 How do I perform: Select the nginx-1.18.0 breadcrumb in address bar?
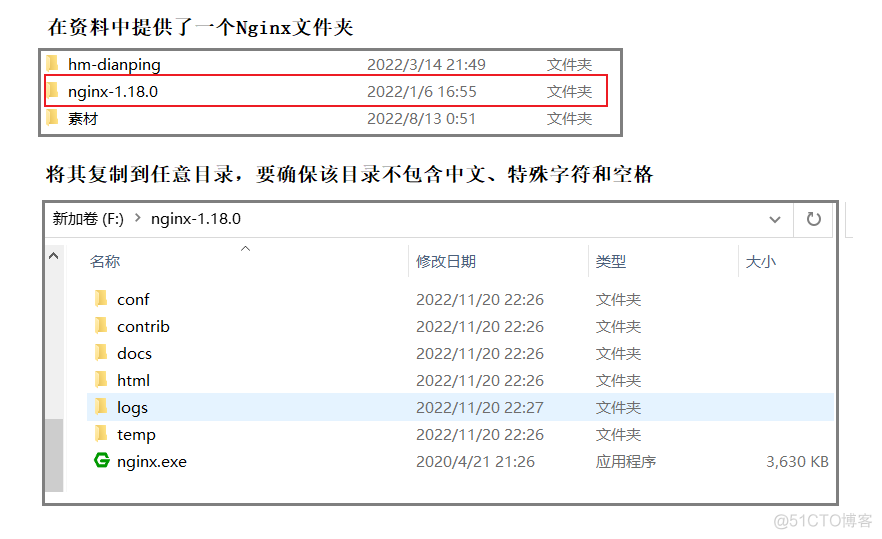tap(196, 219)
